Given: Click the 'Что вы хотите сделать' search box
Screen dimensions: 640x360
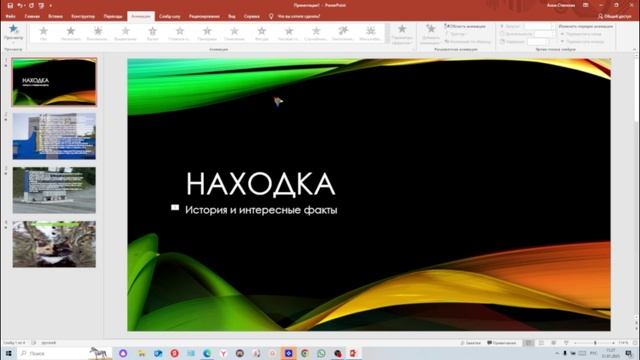Looking at the screenshot, I should tap(298, 16).
